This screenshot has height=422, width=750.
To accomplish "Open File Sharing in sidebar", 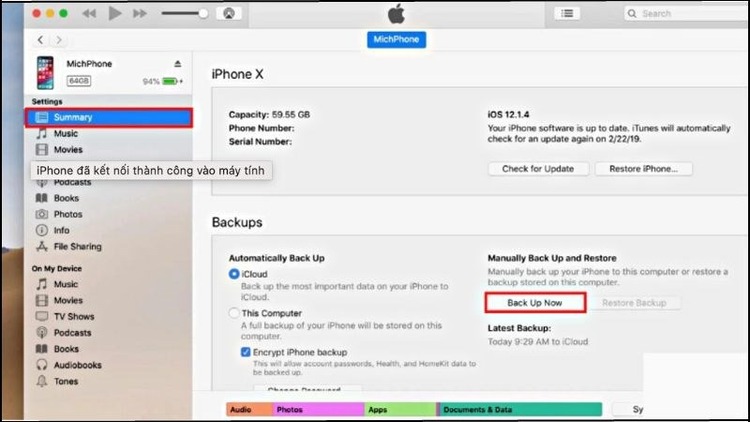I will pos(77,247).
